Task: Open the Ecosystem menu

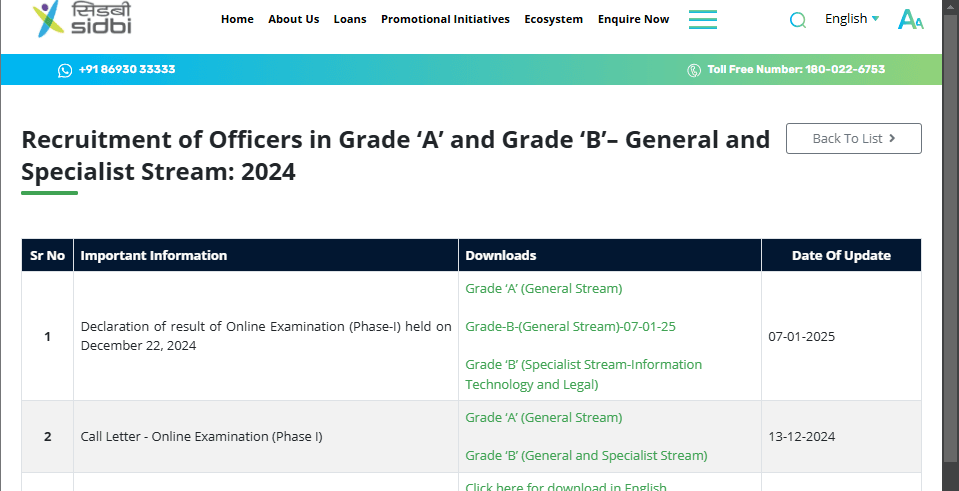Action: click(553, 19)
